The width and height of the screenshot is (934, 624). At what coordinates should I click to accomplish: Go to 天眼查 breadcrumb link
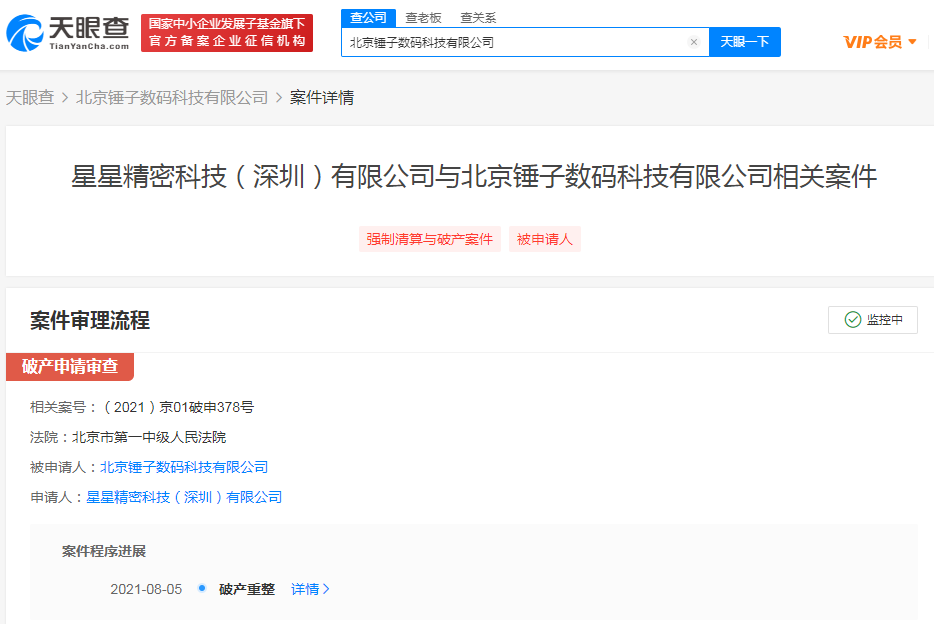[30, 98]
